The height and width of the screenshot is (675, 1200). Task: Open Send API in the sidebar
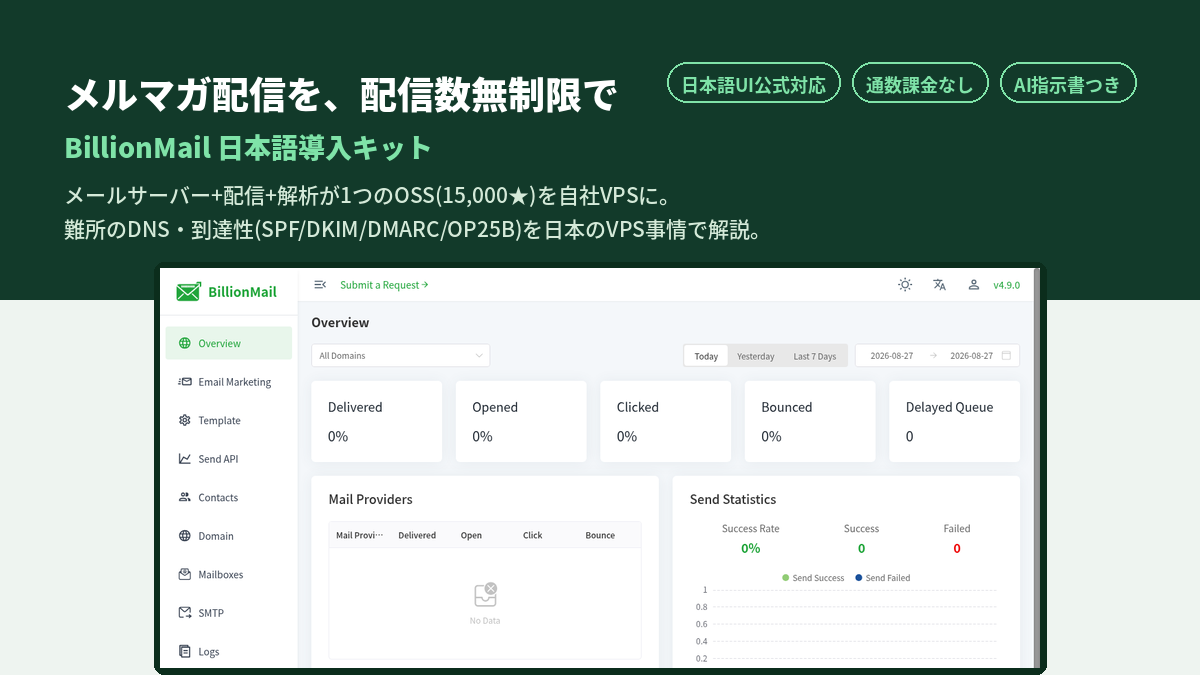point(229,459)
